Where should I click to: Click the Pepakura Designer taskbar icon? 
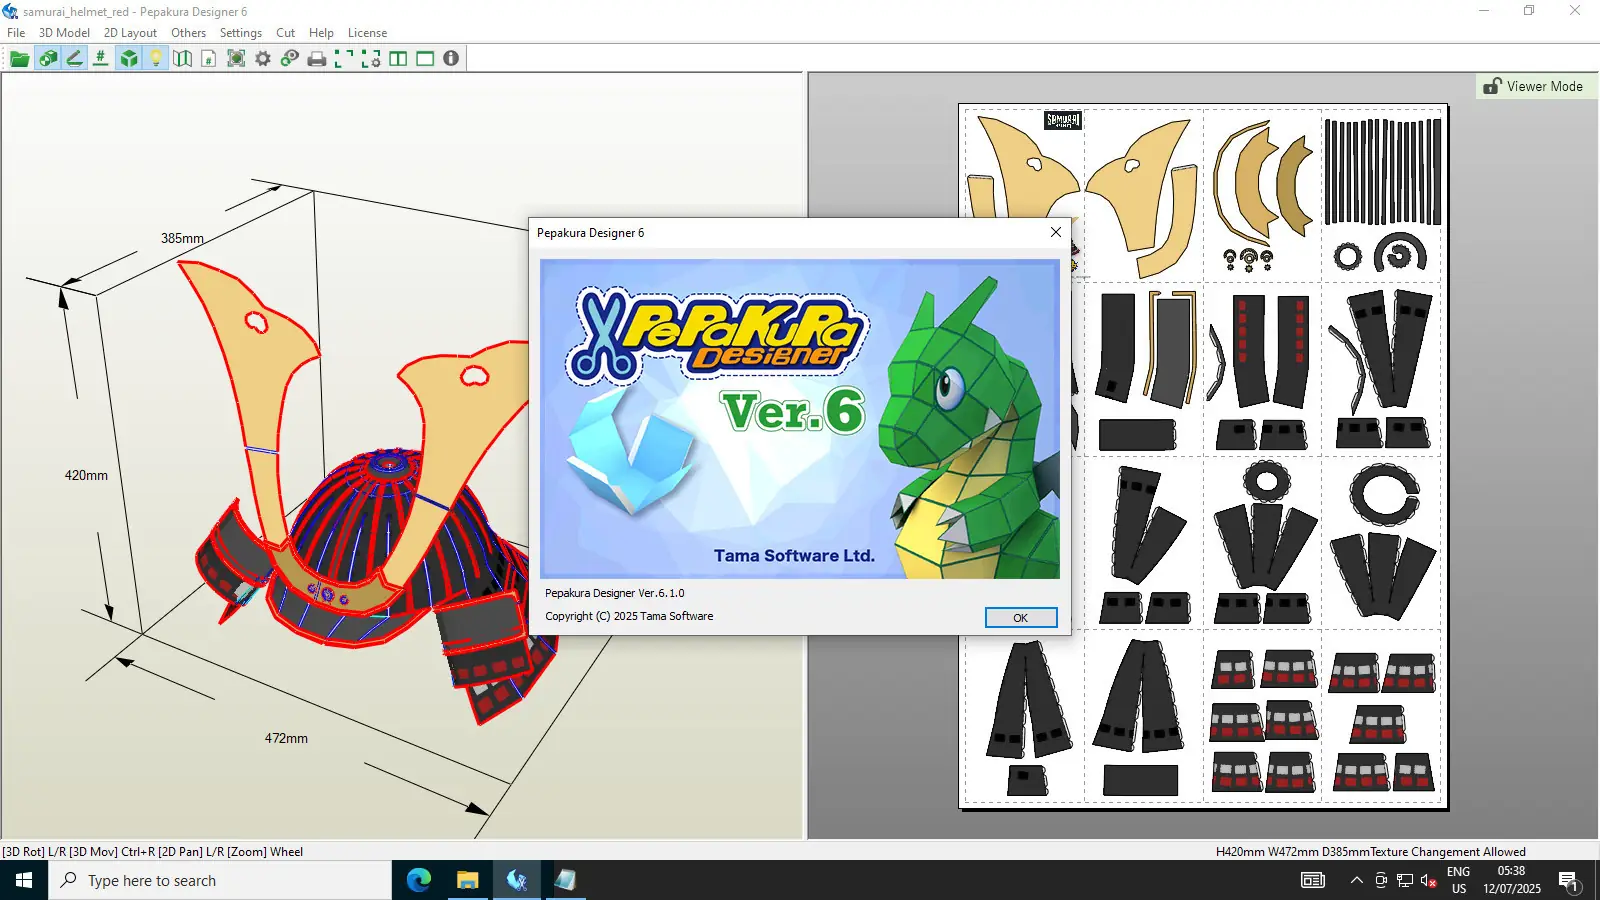516,880
